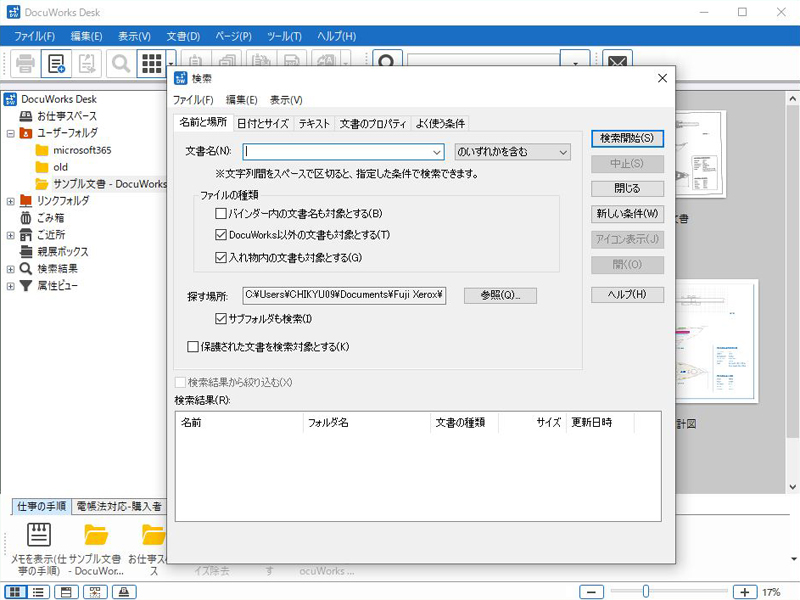Start the search with 検索開始(S)
800x600 pixels.
pyautogui.click(x=627, y=138)
